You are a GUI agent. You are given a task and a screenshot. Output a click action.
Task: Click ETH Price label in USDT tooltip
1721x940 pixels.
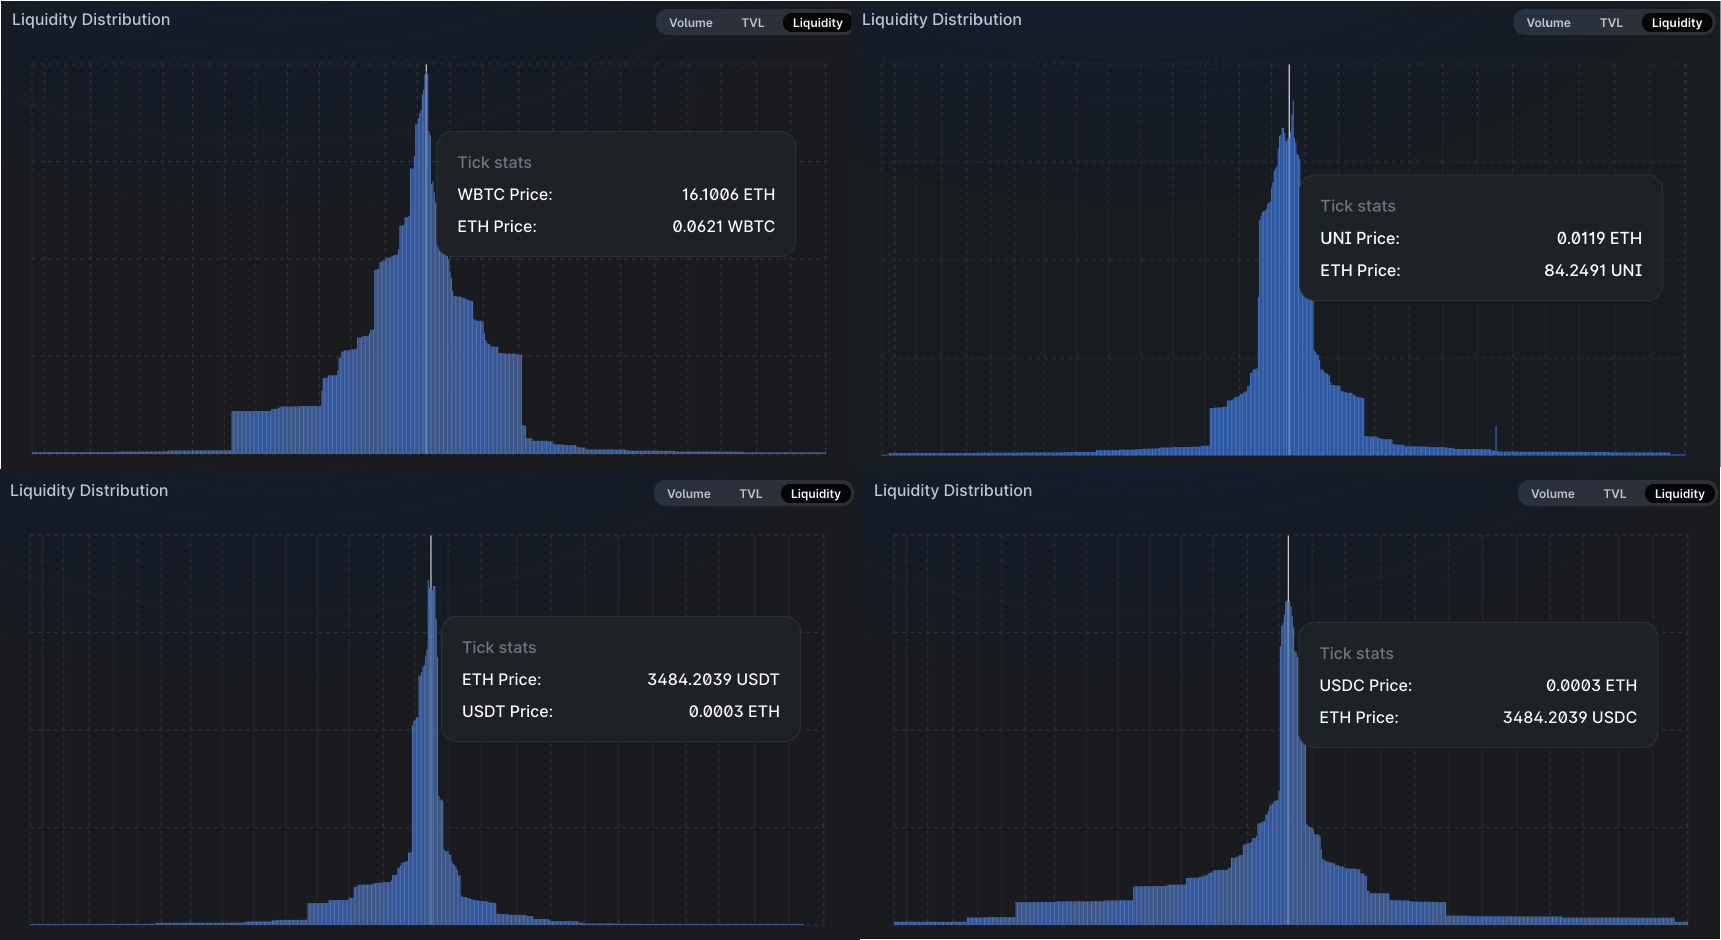[502, 679]
